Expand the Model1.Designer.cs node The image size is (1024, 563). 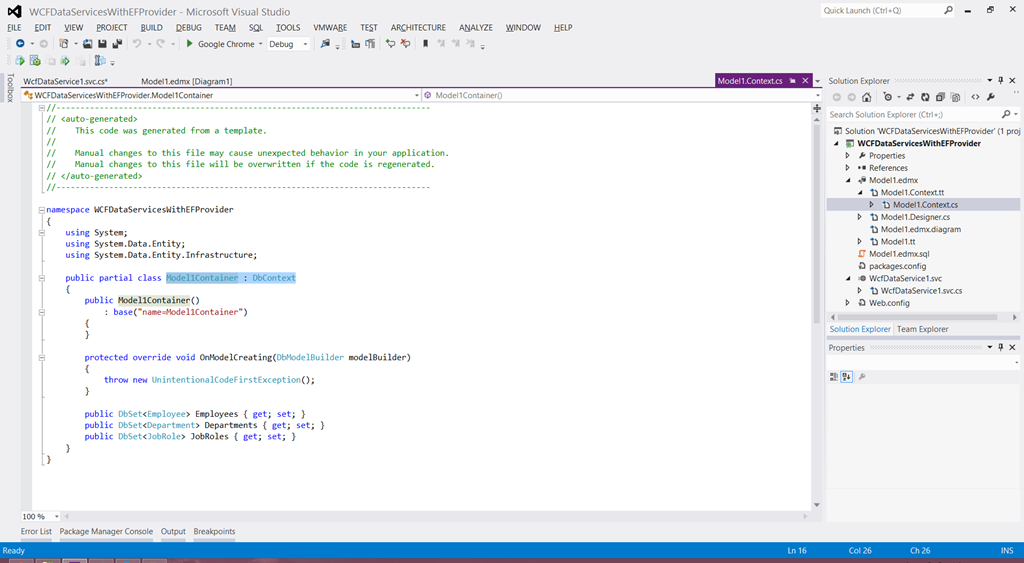(x=859, y=217)
